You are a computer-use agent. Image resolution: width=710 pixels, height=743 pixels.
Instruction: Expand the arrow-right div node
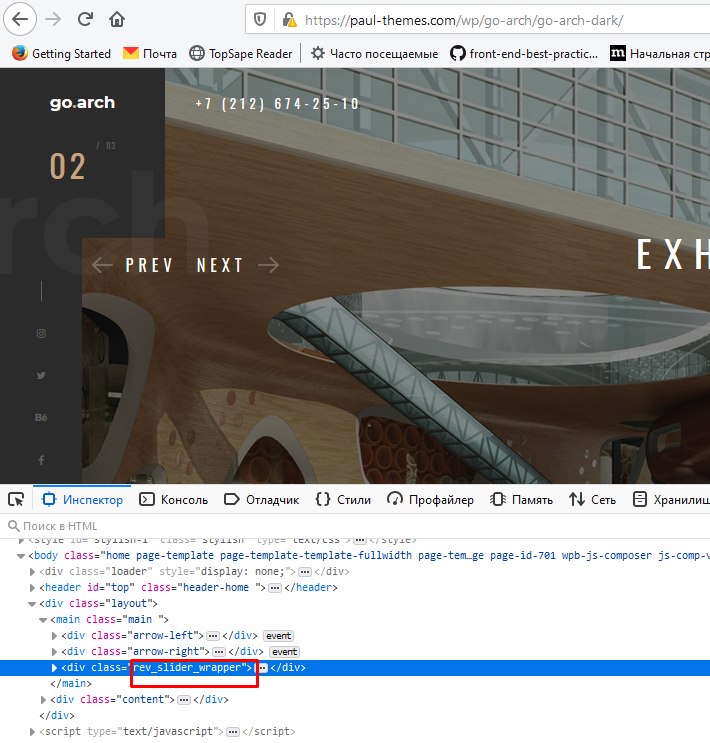[x=54, y=652]
